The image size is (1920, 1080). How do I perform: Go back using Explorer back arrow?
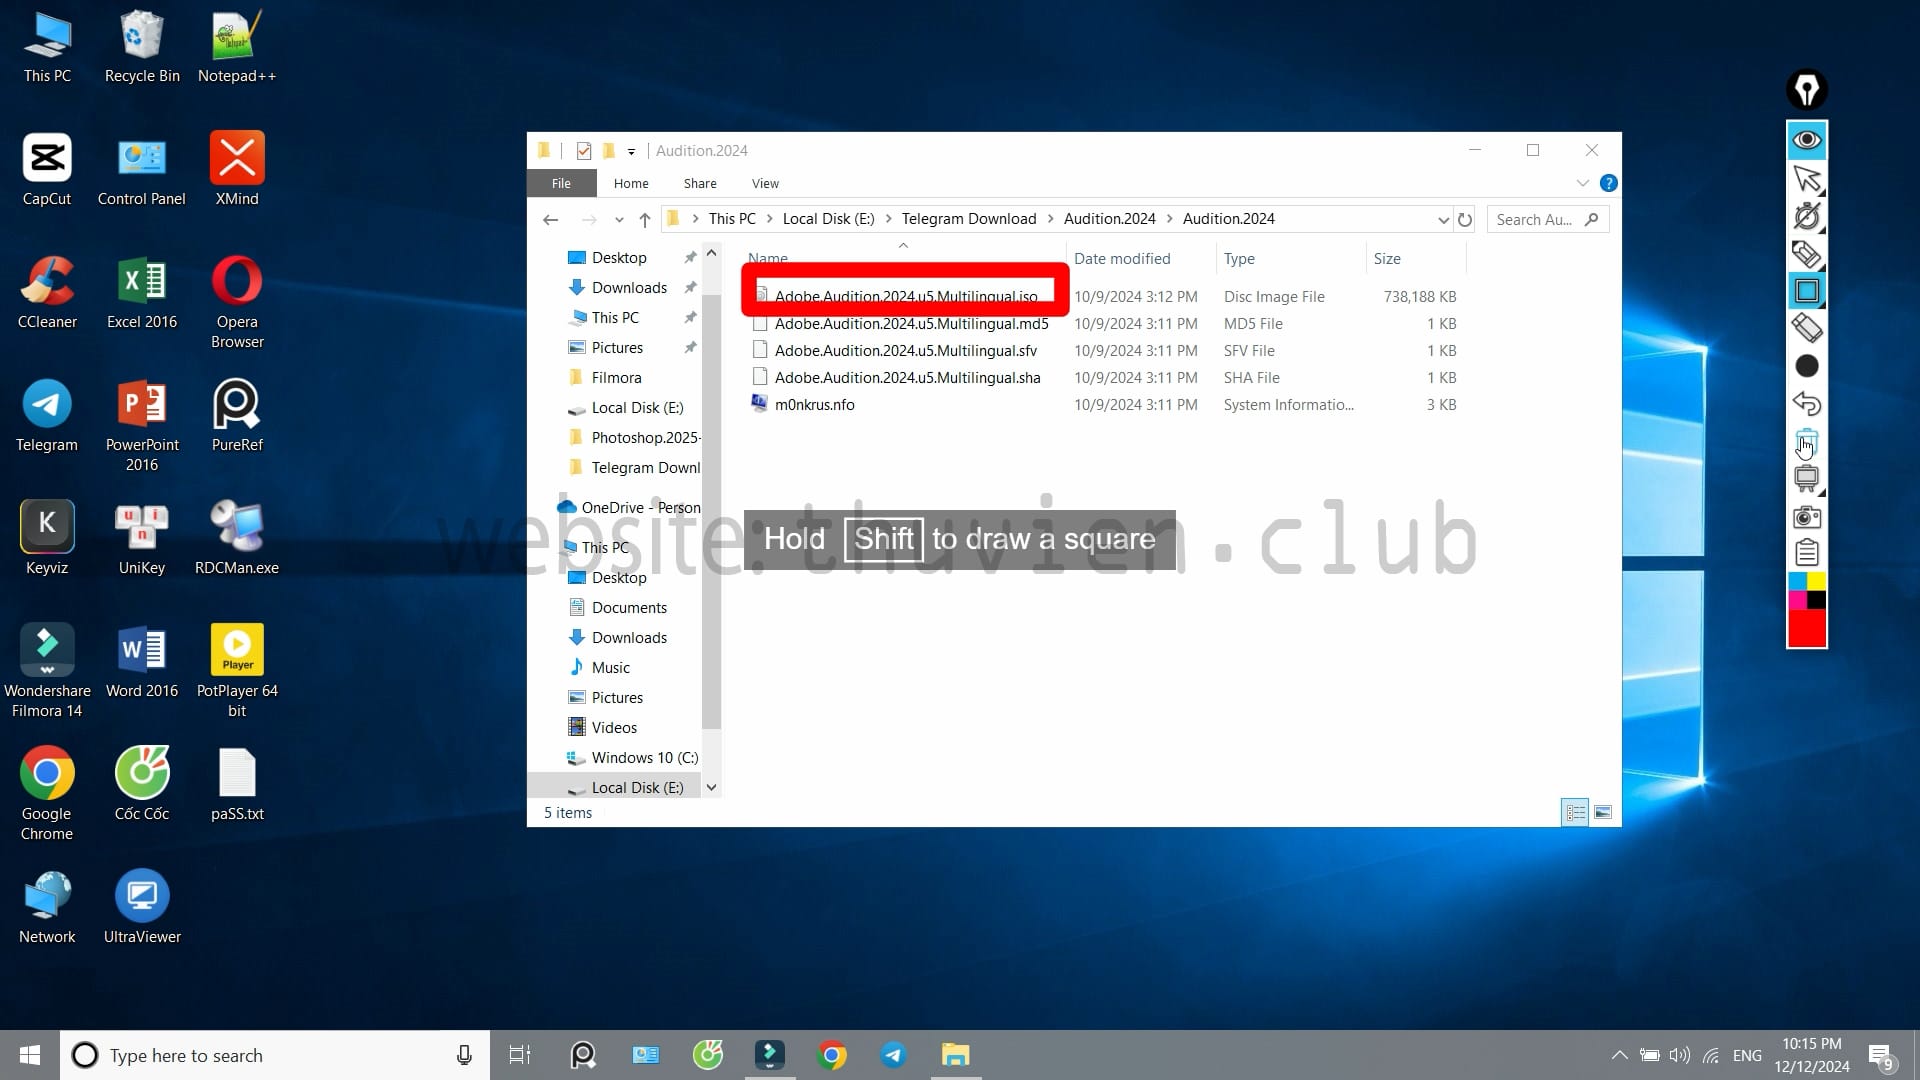550,219
